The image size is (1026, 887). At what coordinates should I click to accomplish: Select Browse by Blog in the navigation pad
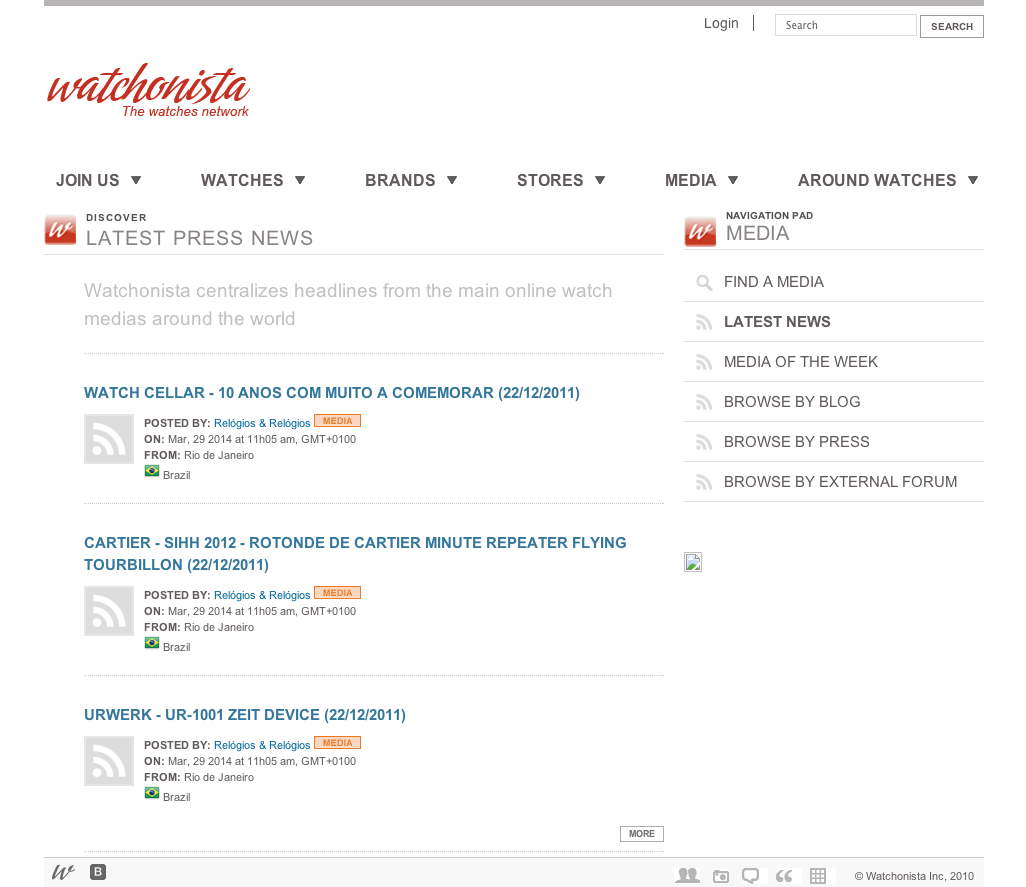834,402
